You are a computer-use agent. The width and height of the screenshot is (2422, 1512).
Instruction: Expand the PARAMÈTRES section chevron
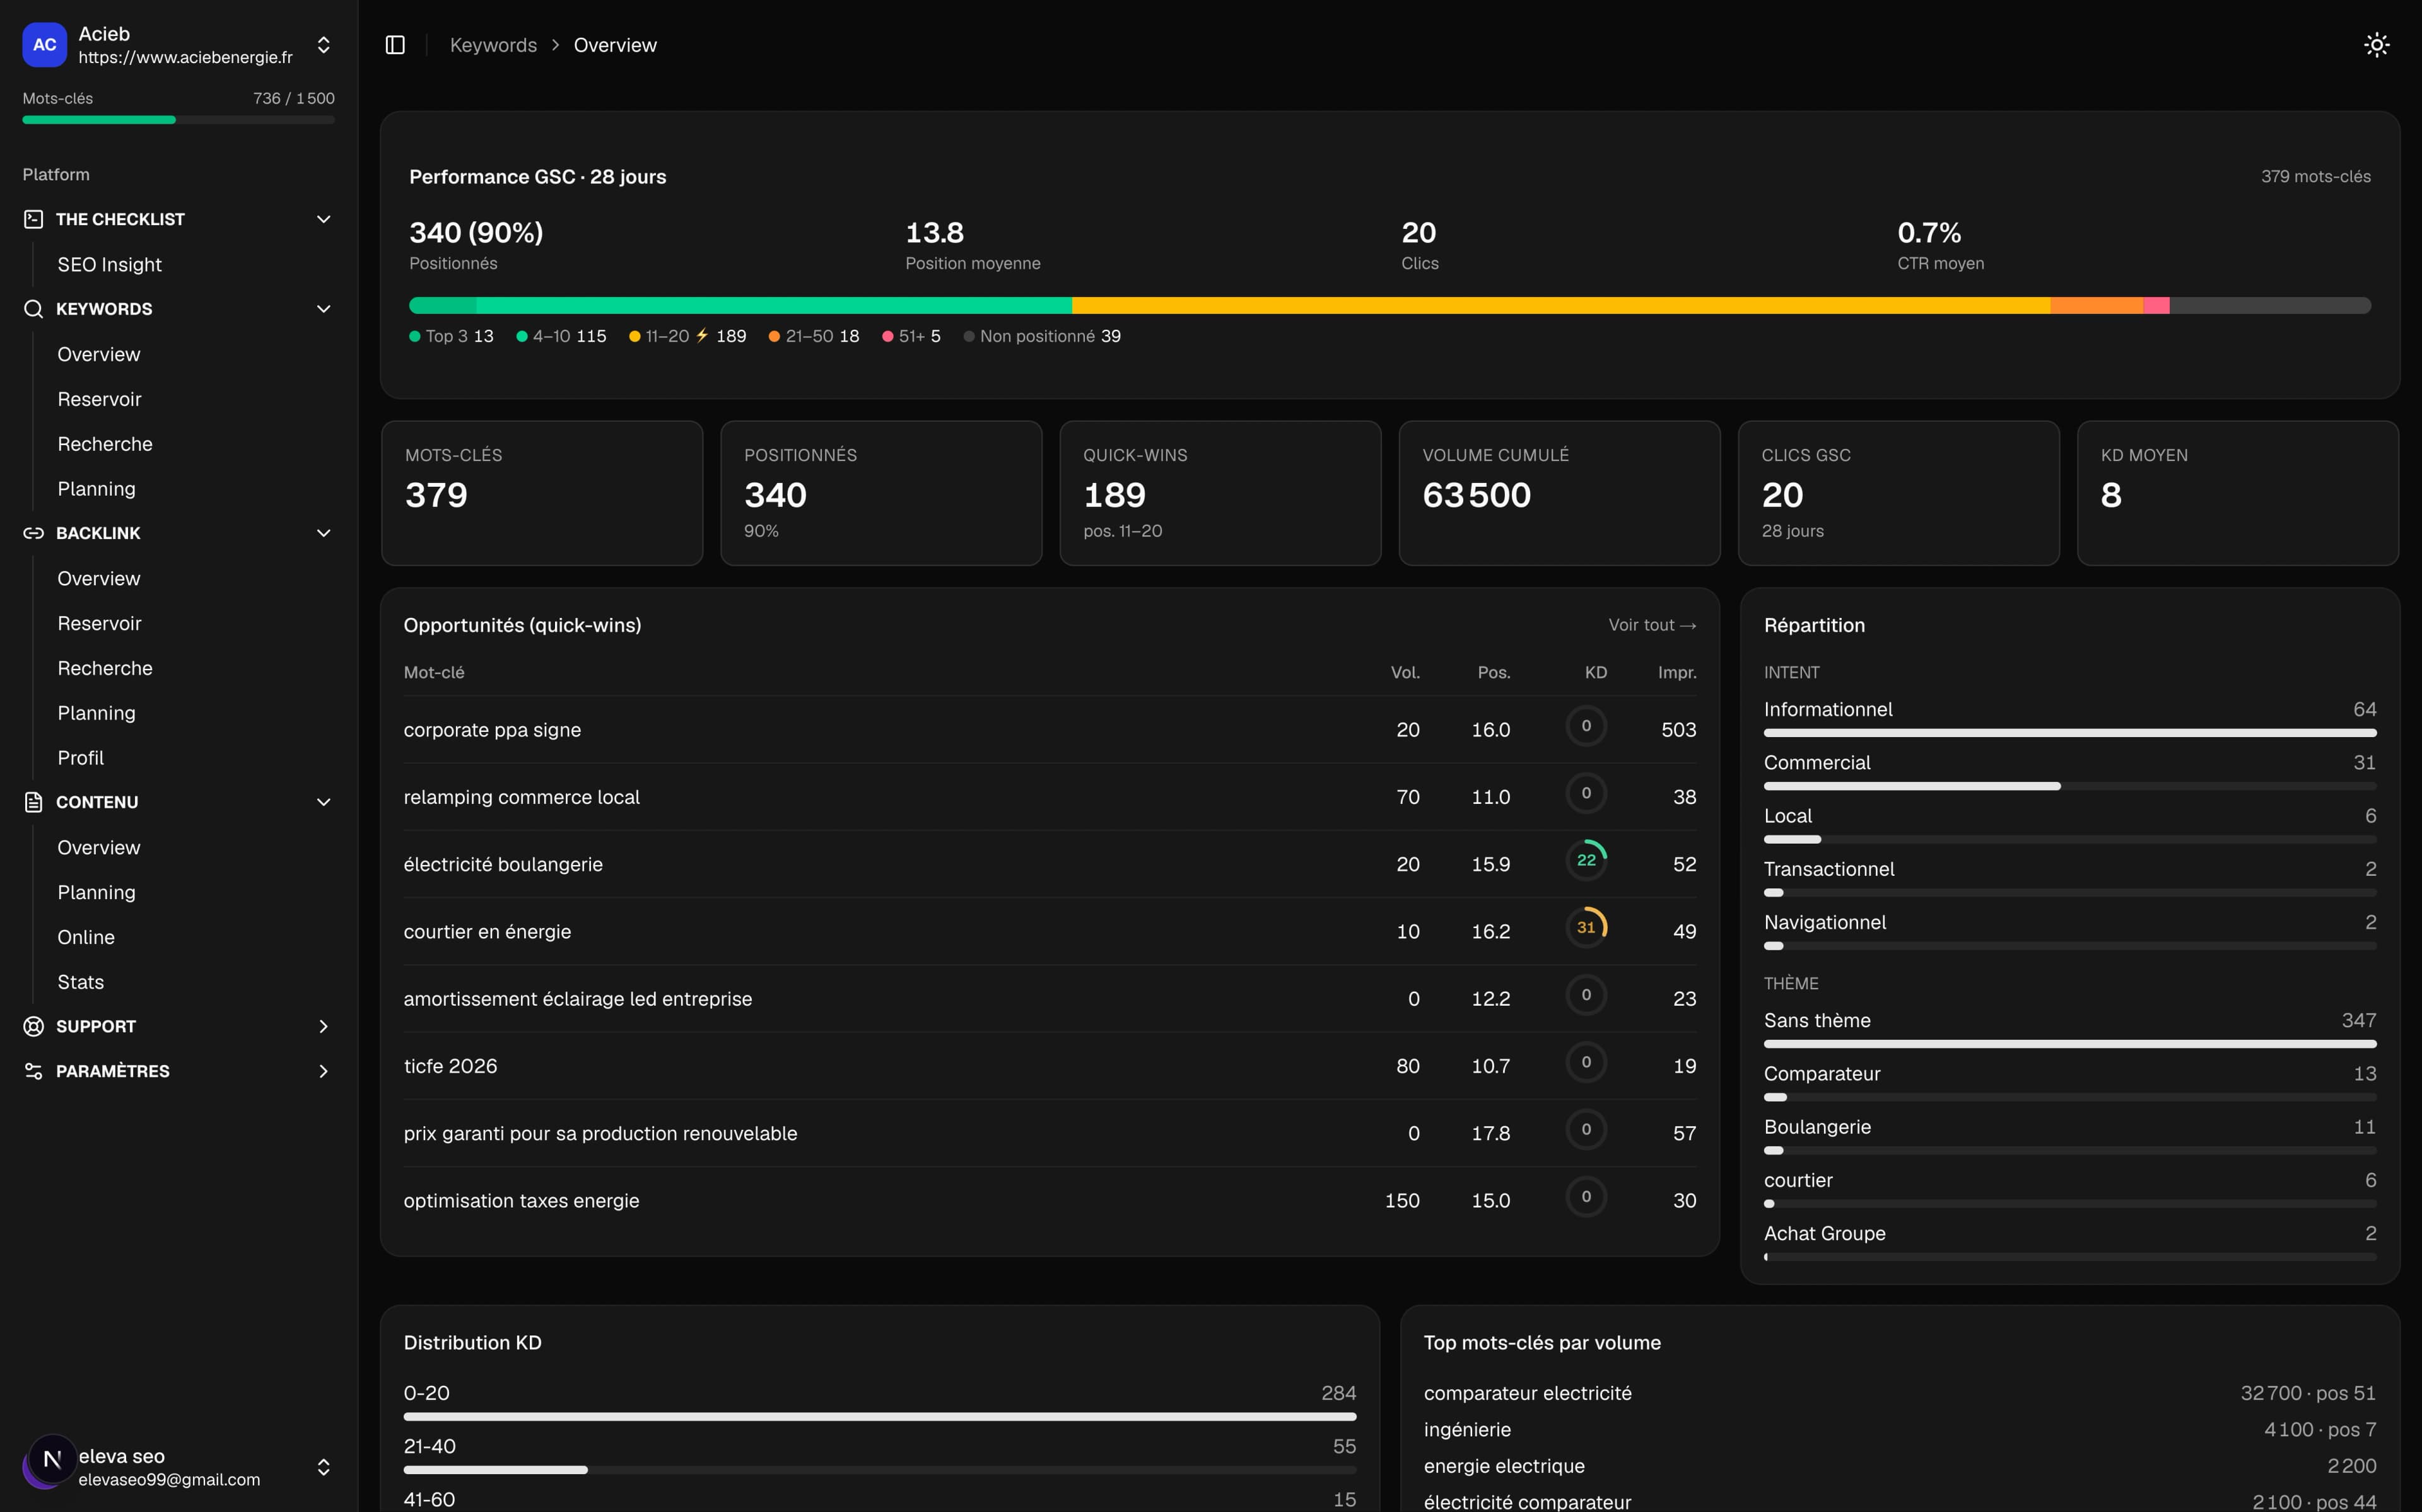tap(323, 1071)
